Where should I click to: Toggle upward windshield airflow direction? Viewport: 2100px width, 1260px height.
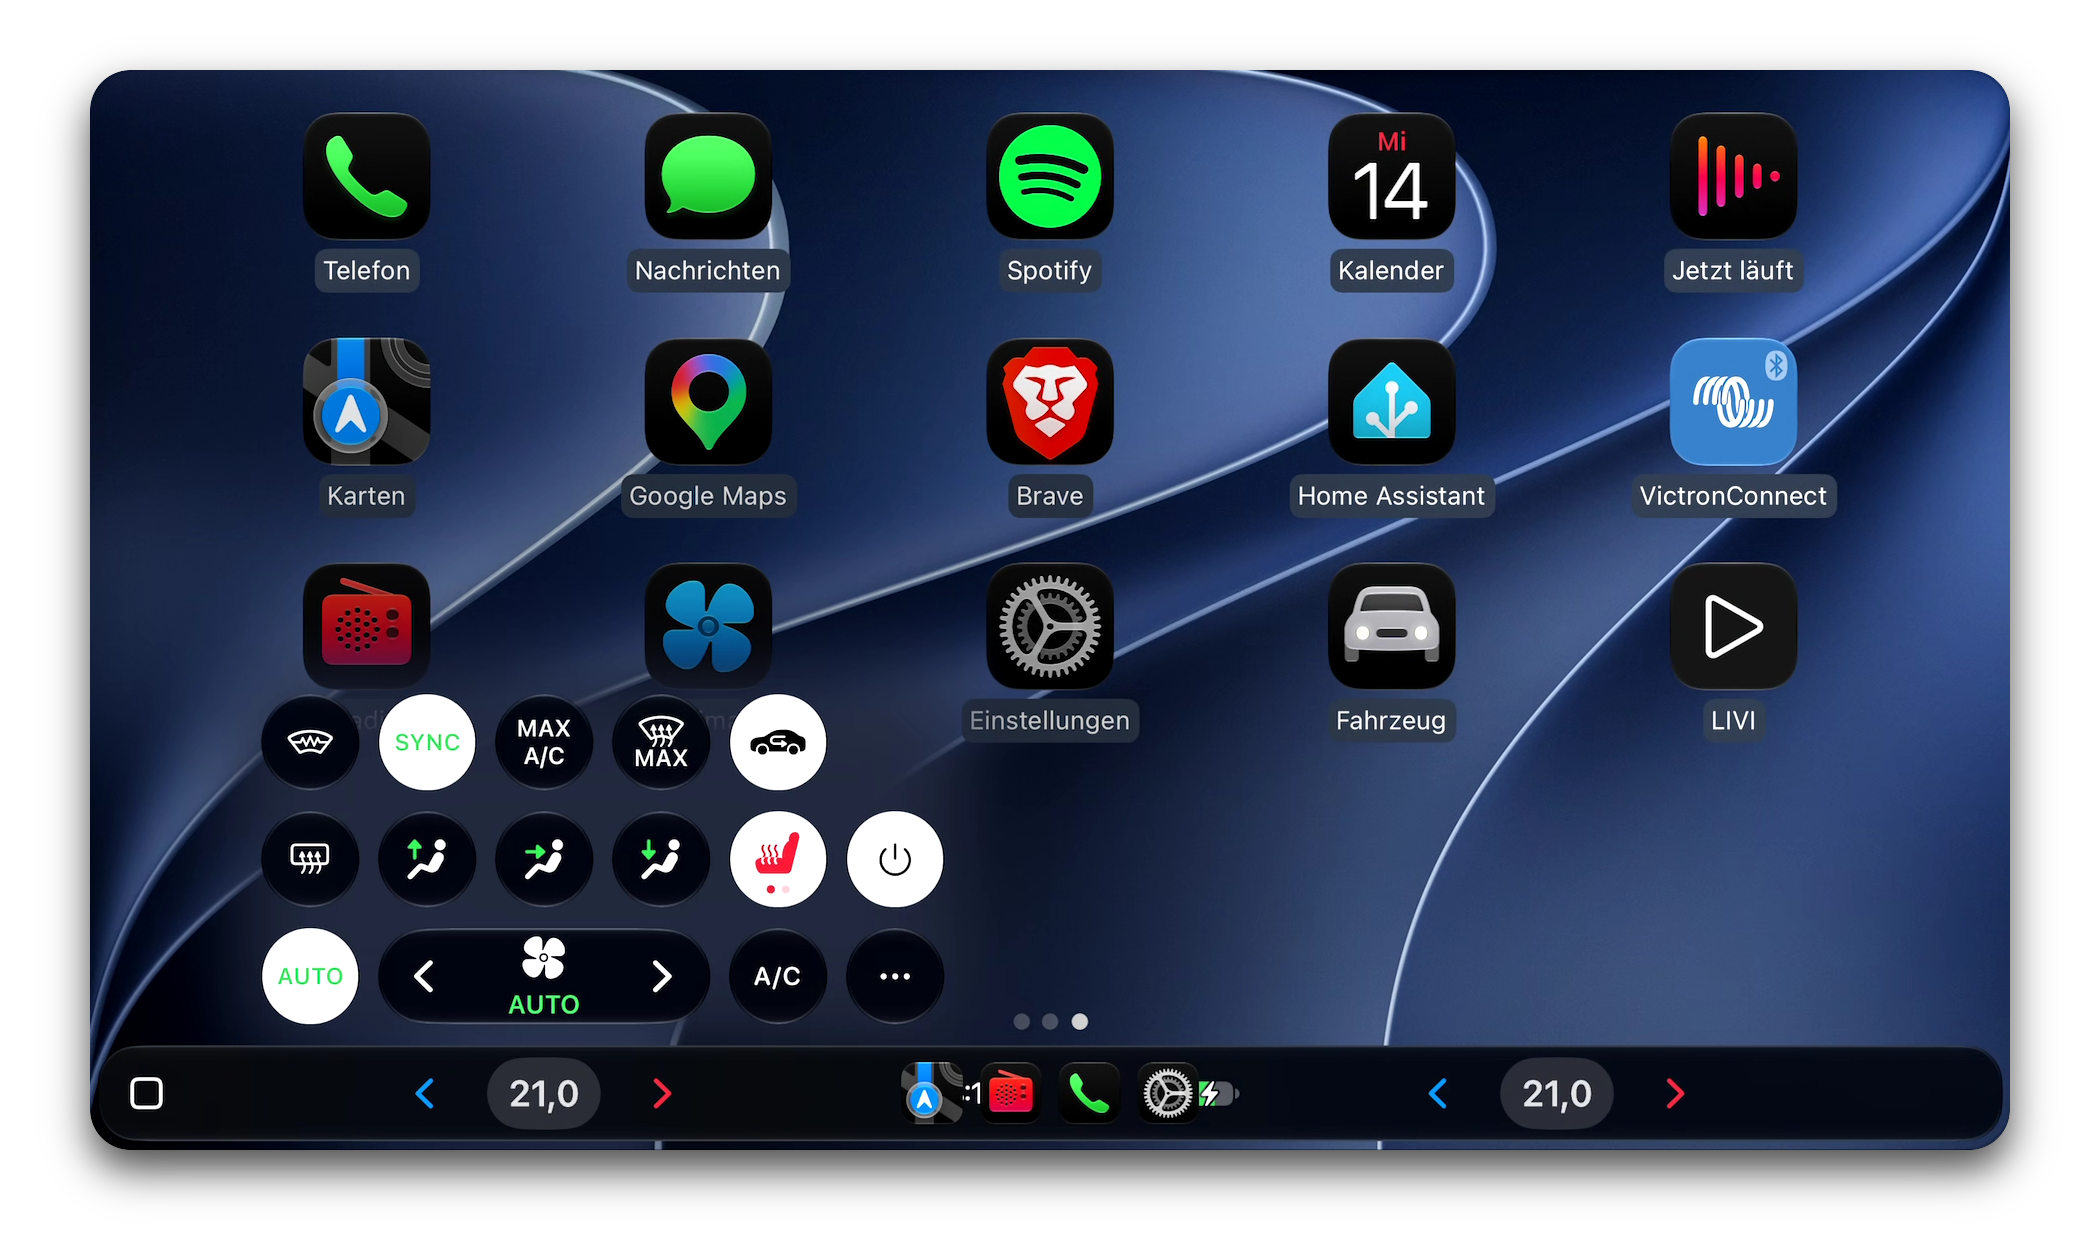(427, 859)
